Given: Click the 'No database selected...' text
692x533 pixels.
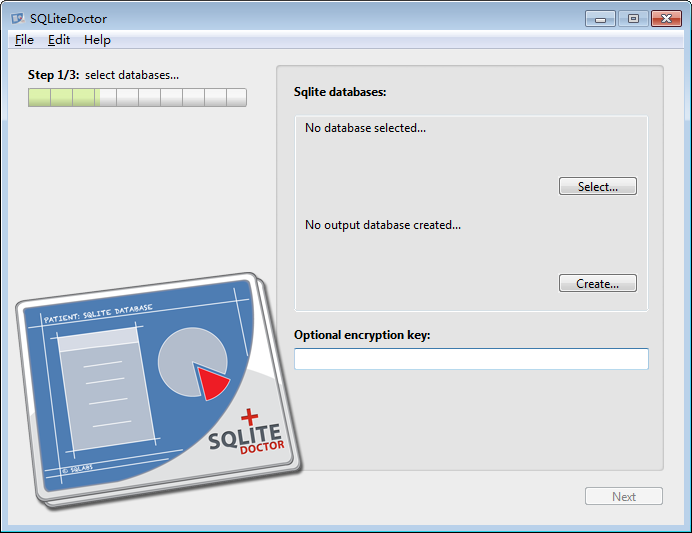Looking at the screenshot, I should click(x=365, y=128).
